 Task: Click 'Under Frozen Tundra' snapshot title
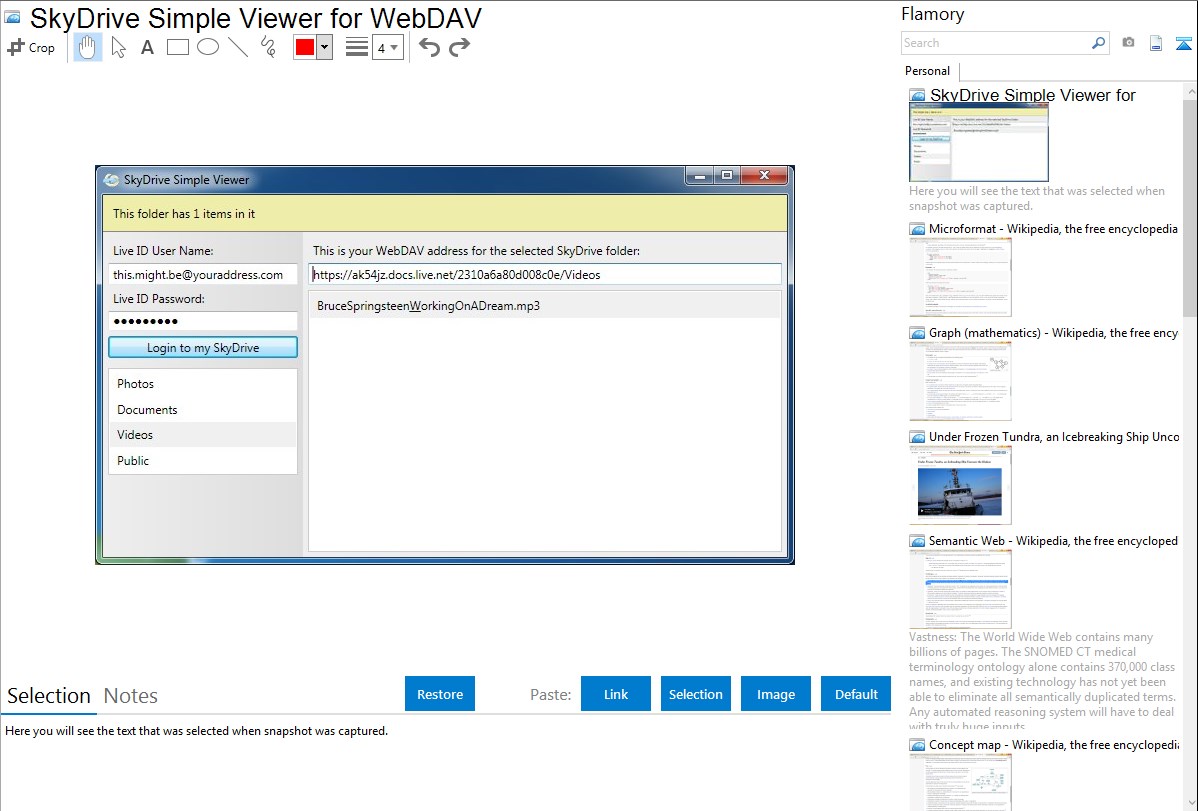[1054, 437]
